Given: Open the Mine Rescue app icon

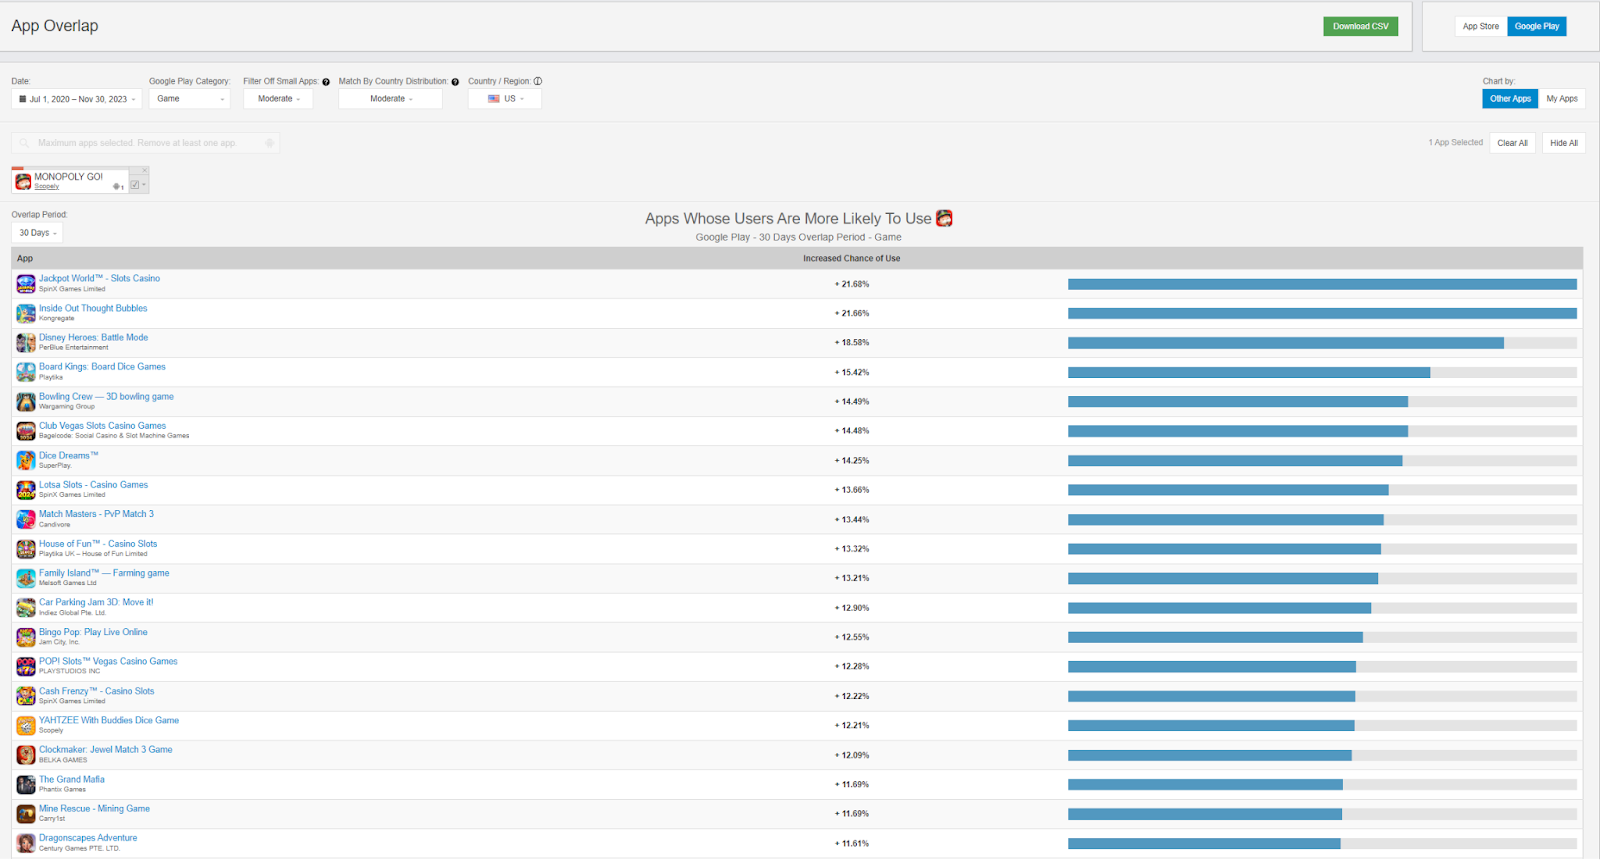Looking at the screenshot, I should click(x=26, y=814).
